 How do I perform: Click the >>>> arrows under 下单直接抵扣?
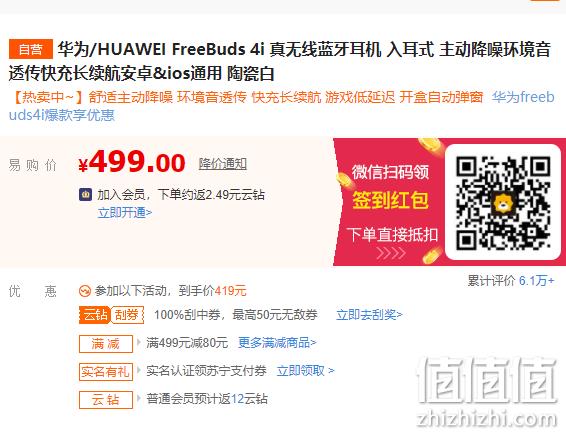click(391, 253)
